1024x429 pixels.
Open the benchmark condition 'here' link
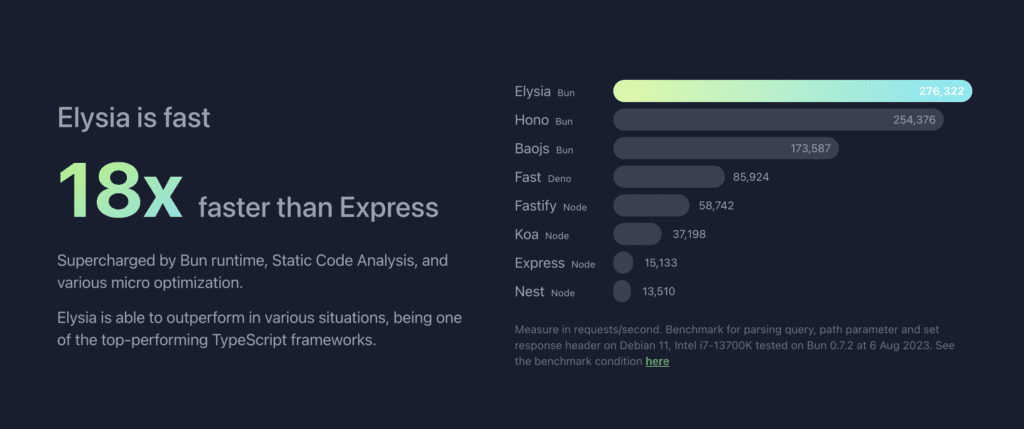657,361
